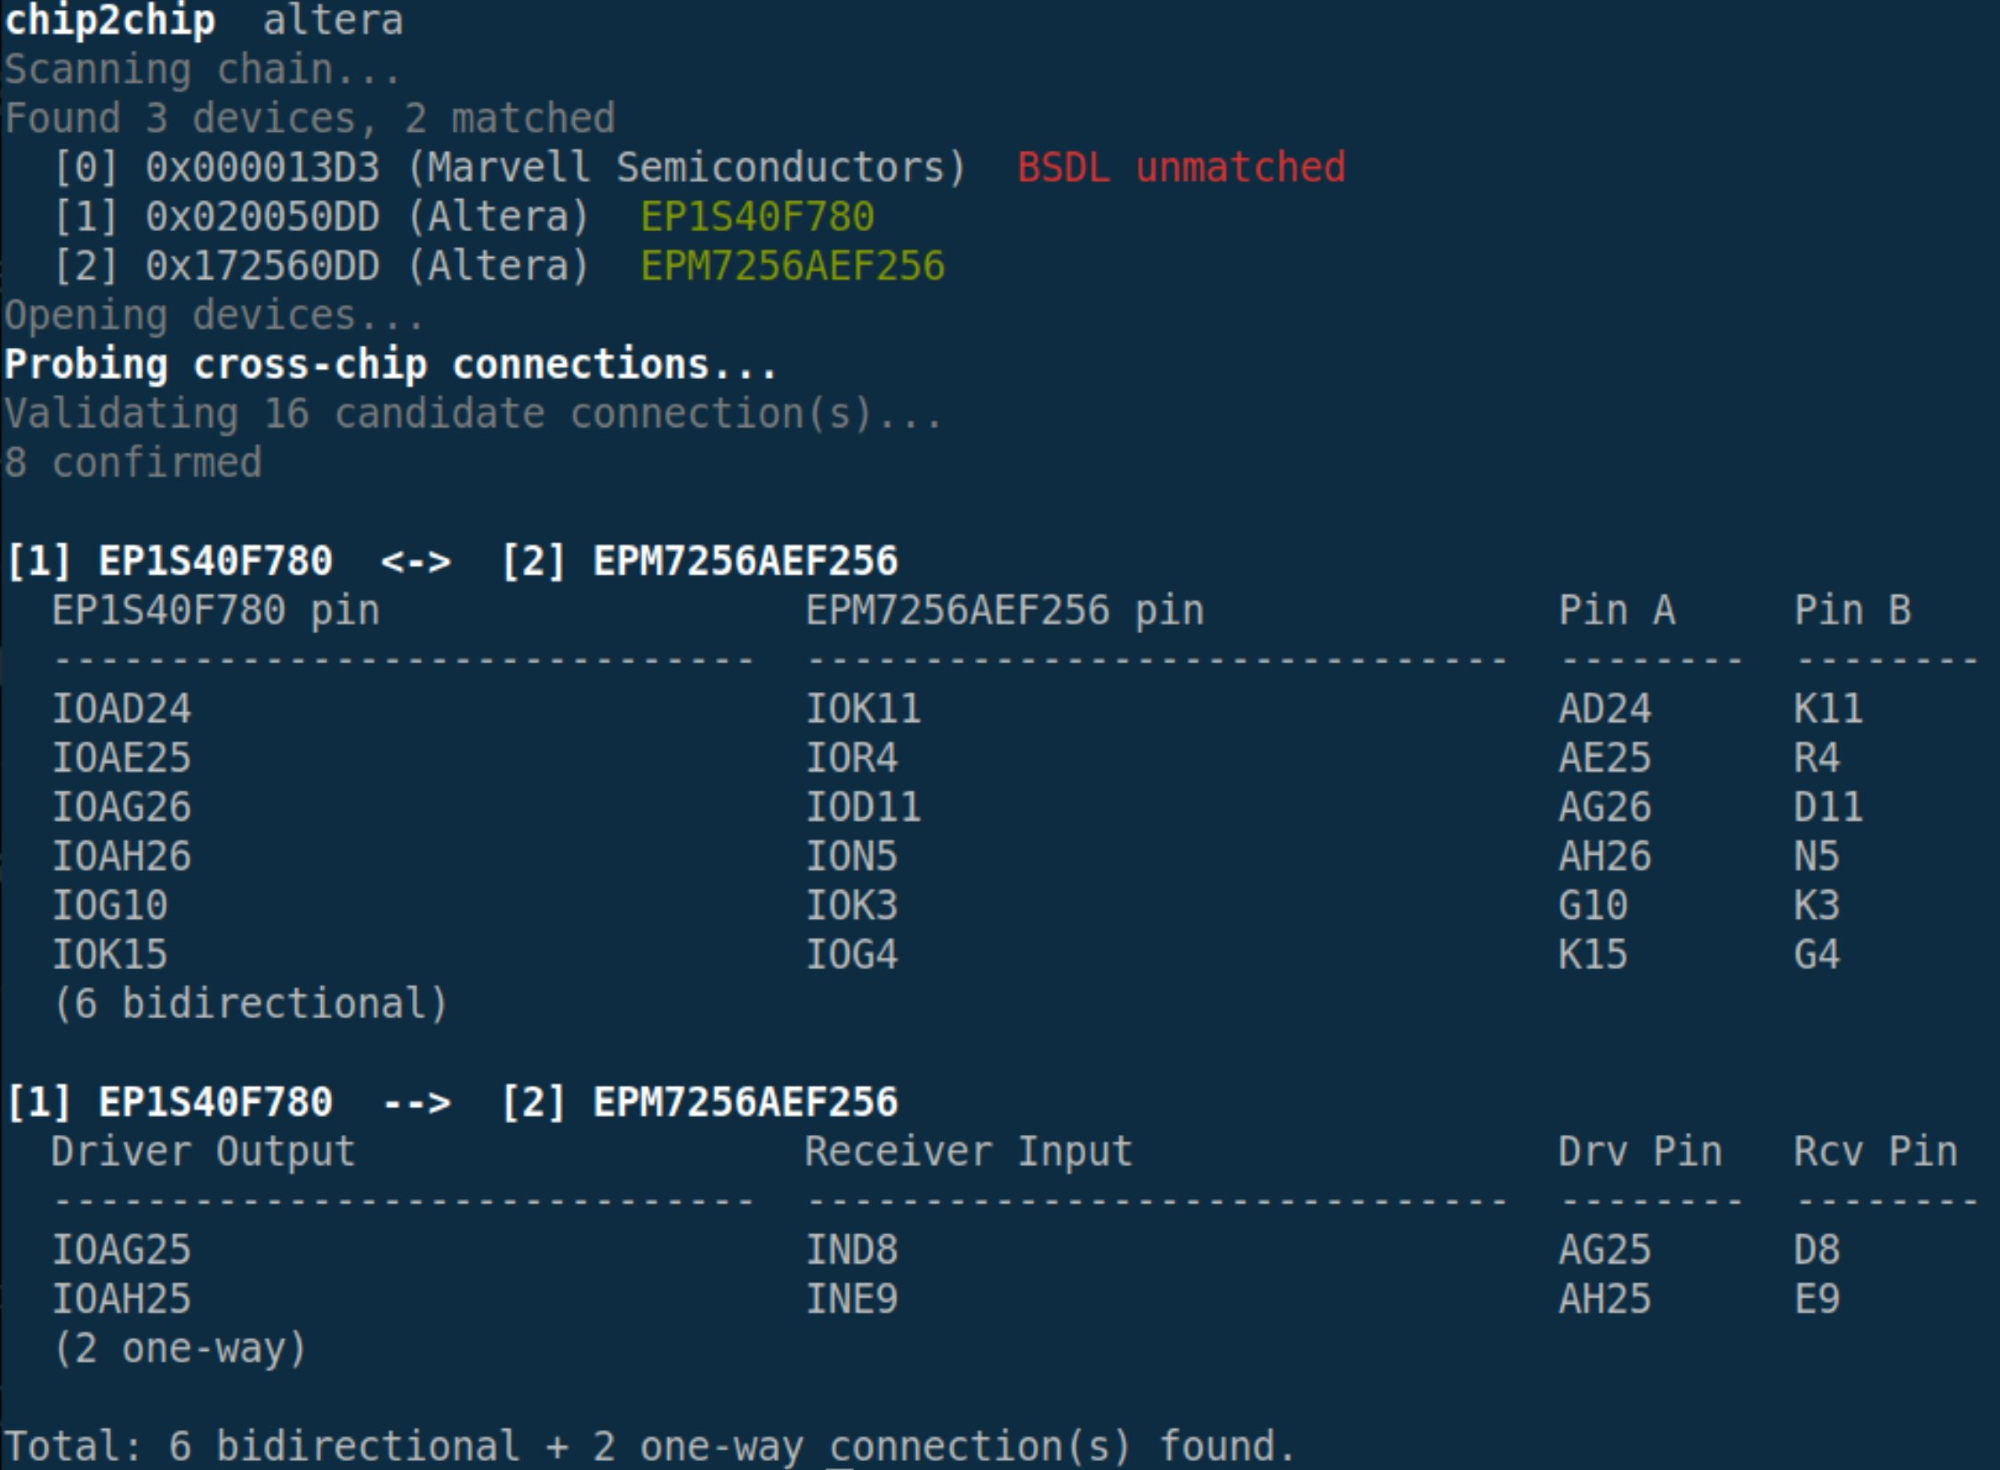Image resolution: width=2000 pixels, height=1470 pixels.
Task: Click the "(6 bidirectional)" summary text
Action: [x=250, y=1003]
